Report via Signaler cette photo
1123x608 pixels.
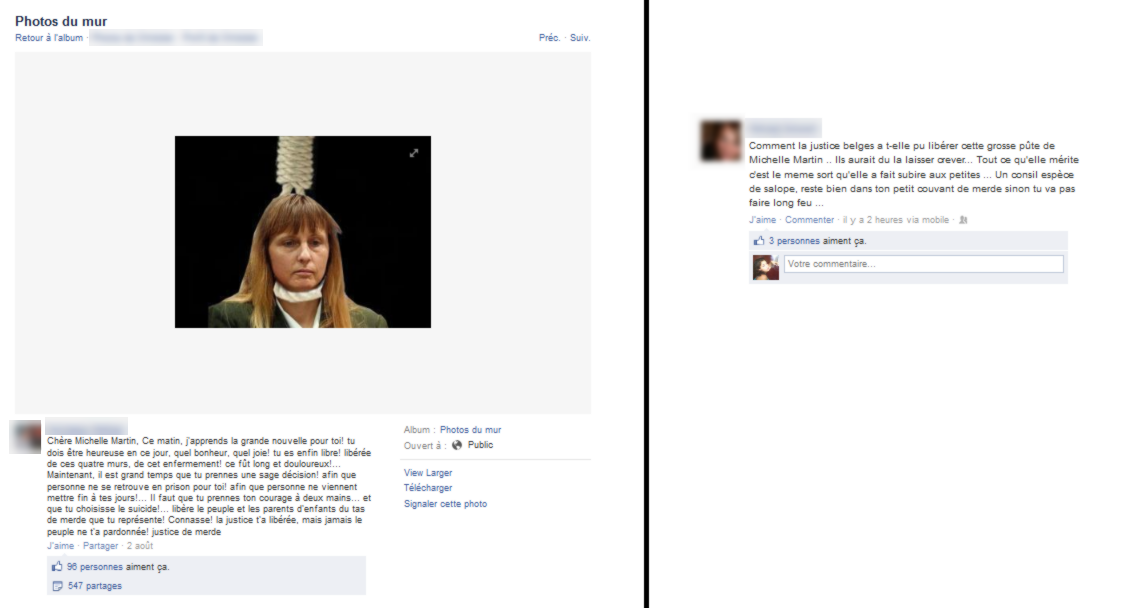pos(445,503)
